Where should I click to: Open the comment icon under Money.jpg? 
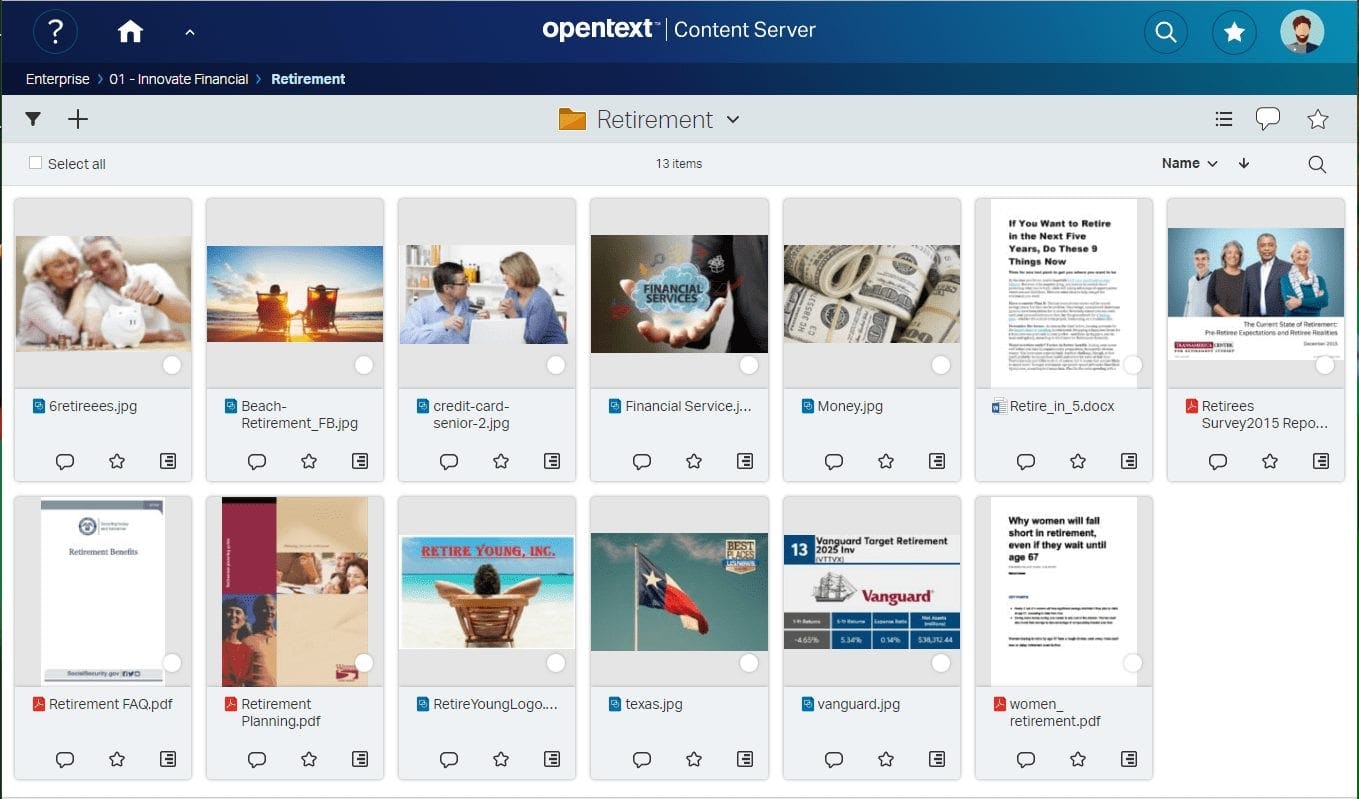tap(833, 461)
